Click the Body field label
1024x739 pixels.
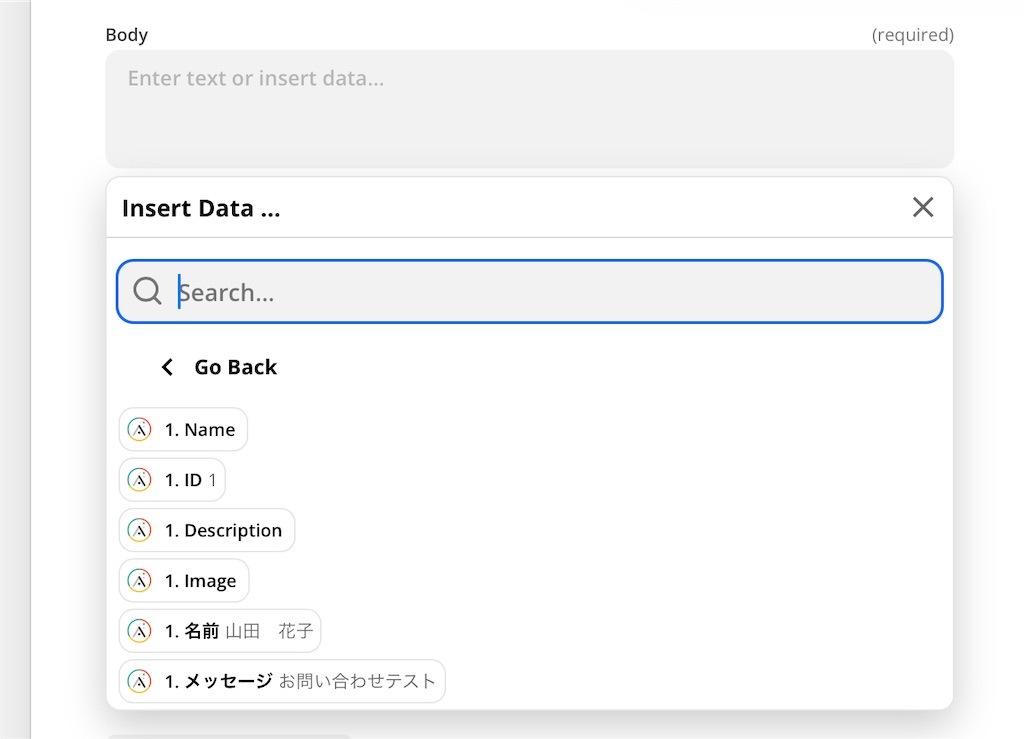127,35
